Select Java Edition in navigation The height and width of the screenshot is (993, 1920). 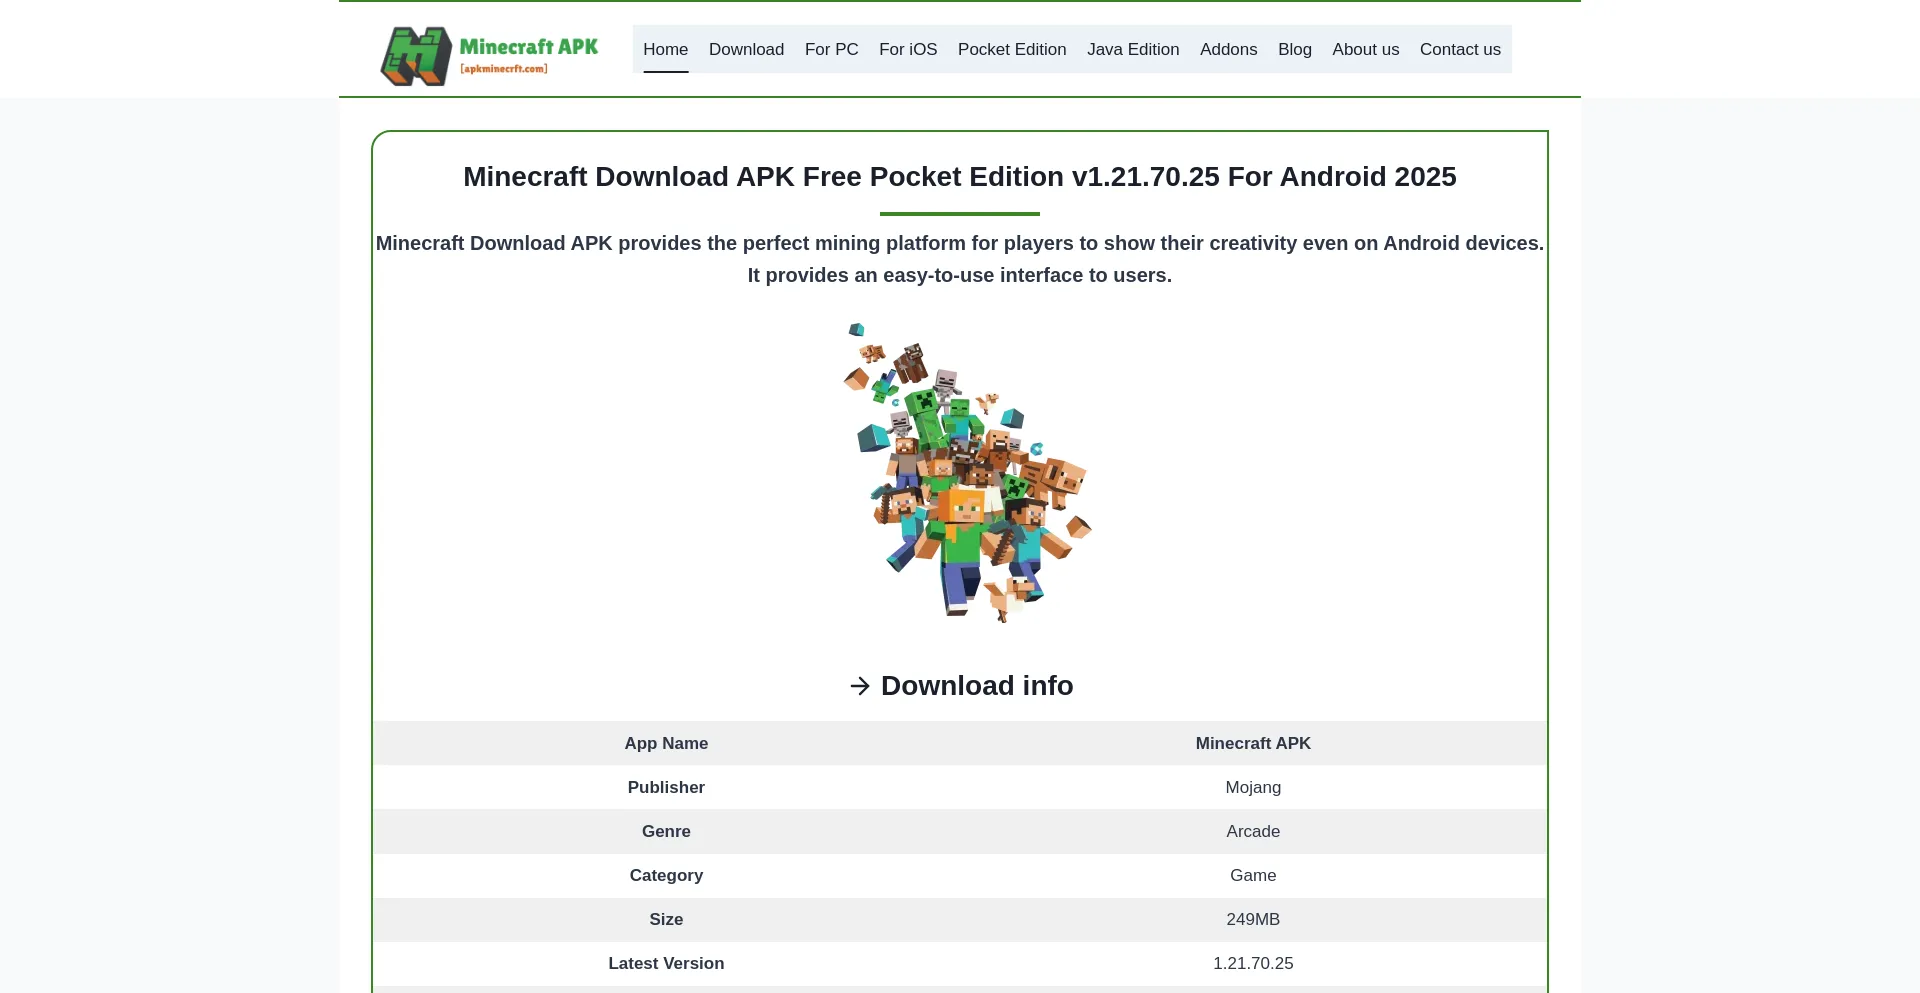[x=1133, y=49]
